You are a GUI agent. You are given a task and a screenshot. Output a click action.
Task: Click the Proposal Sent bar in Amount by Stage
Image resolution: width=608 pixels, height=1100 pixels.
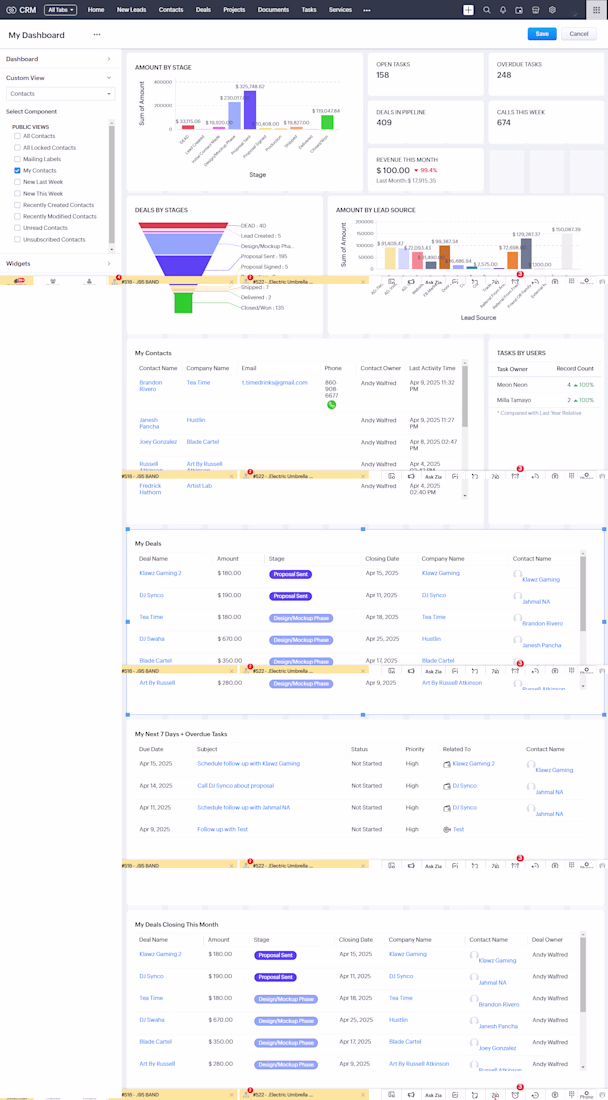250,110
